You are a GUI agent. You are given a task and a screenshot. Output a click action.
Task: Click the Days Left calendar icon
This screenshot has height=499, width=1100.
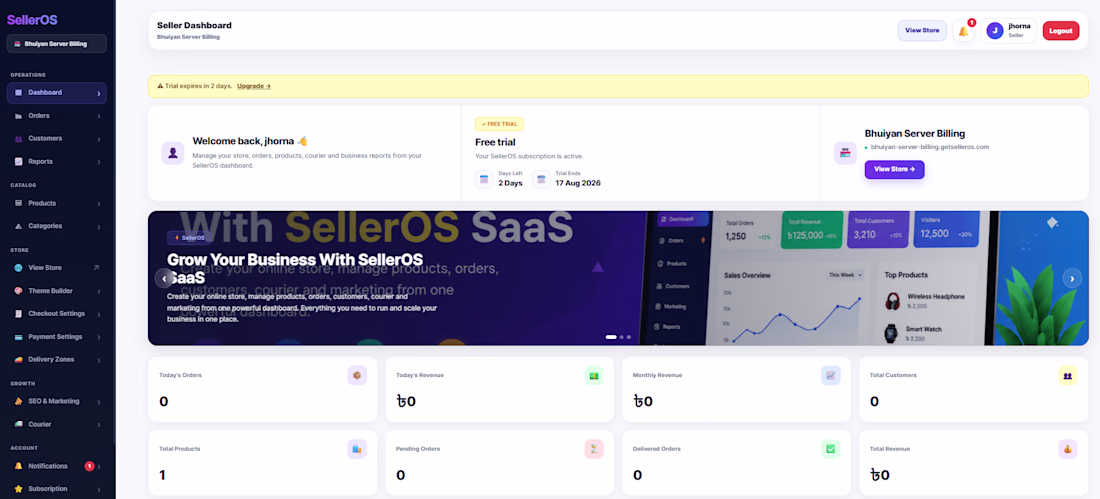coord(484,180)
